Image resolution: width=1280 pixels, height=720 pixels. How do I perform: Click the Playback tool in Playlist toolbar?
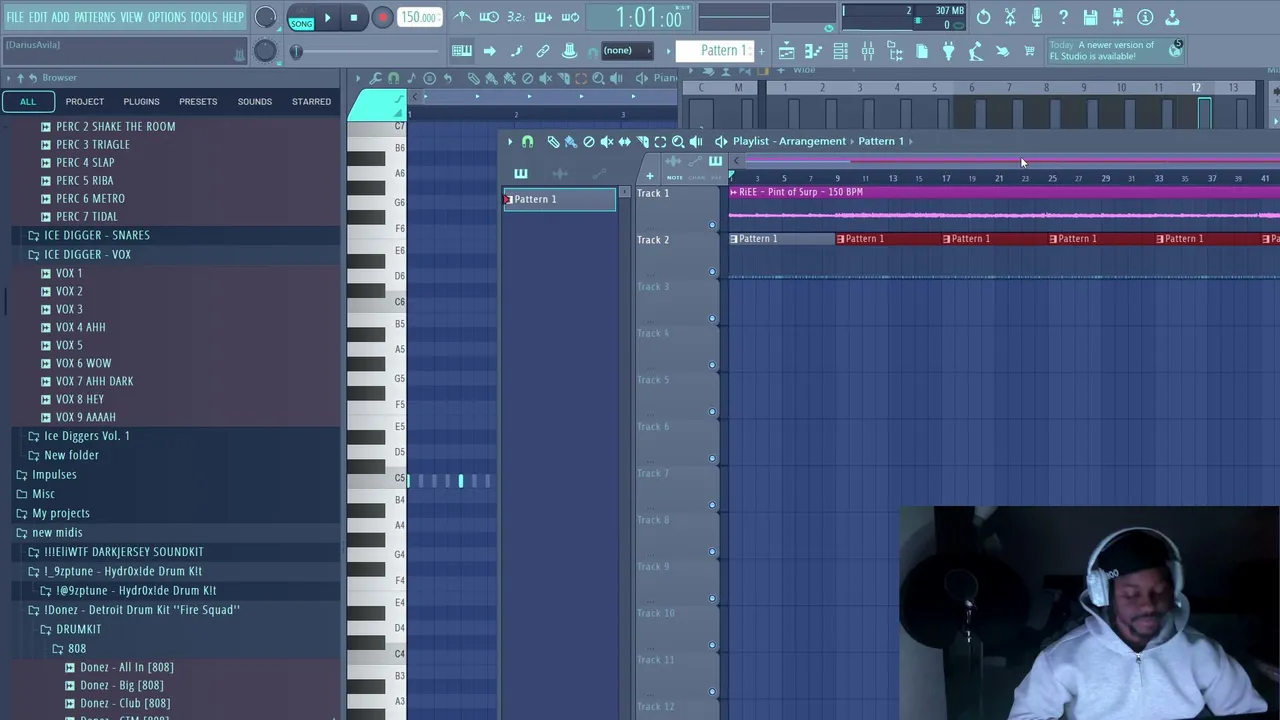tap(696, 142)
